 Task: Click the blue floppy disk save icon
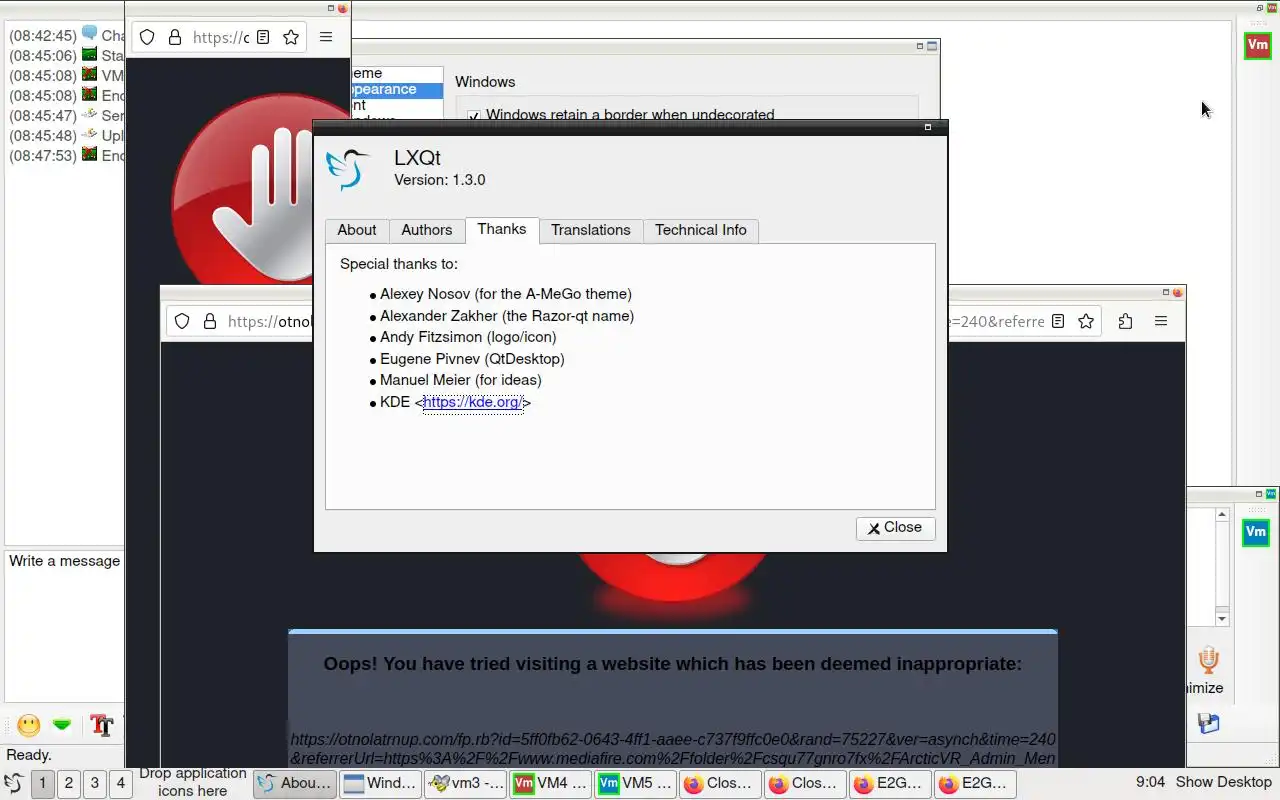(1208, 723)
